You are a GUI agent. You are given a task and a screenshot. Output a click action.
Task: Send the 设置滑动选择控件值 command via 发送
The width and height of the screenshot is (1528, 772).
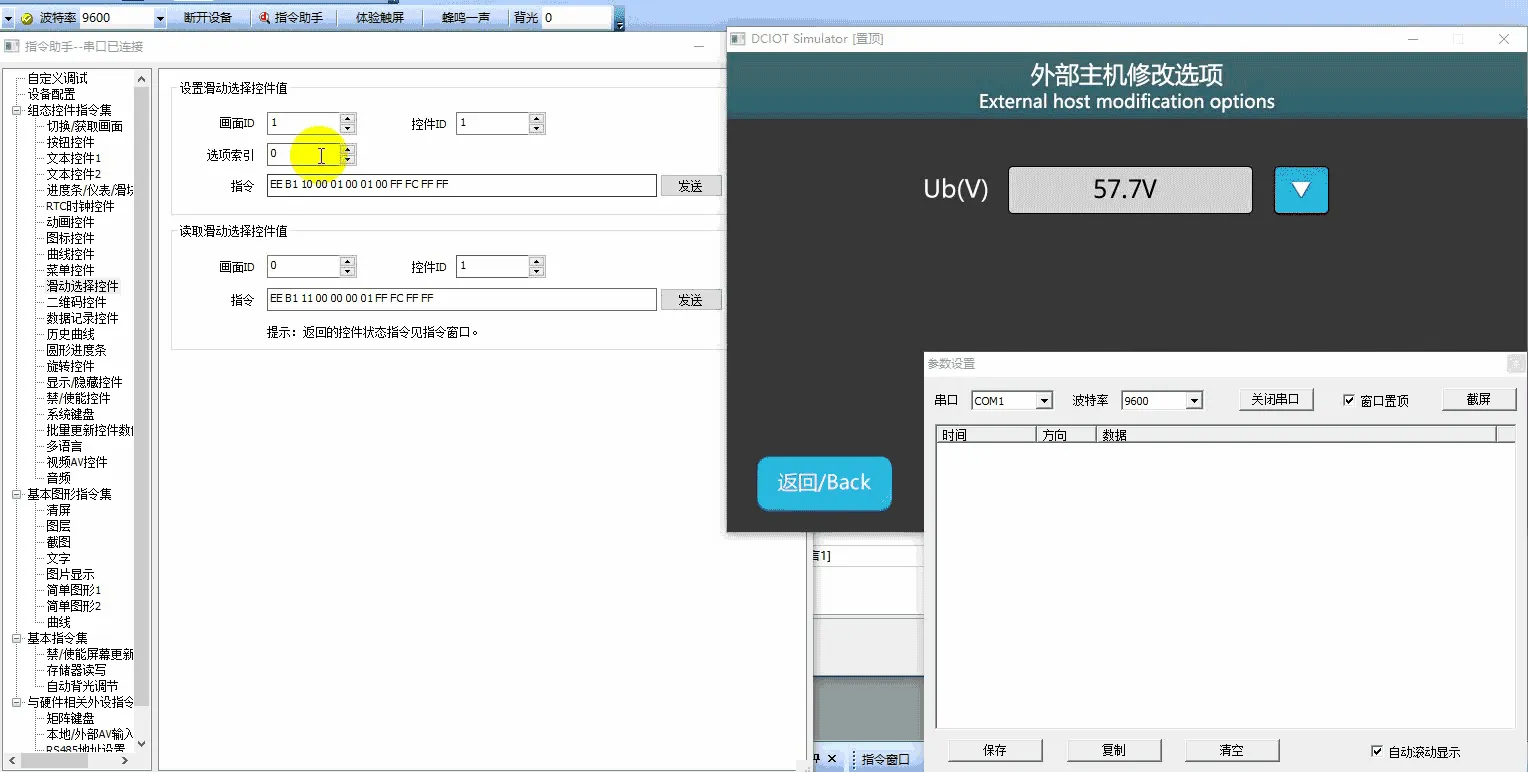click(691, 185)
